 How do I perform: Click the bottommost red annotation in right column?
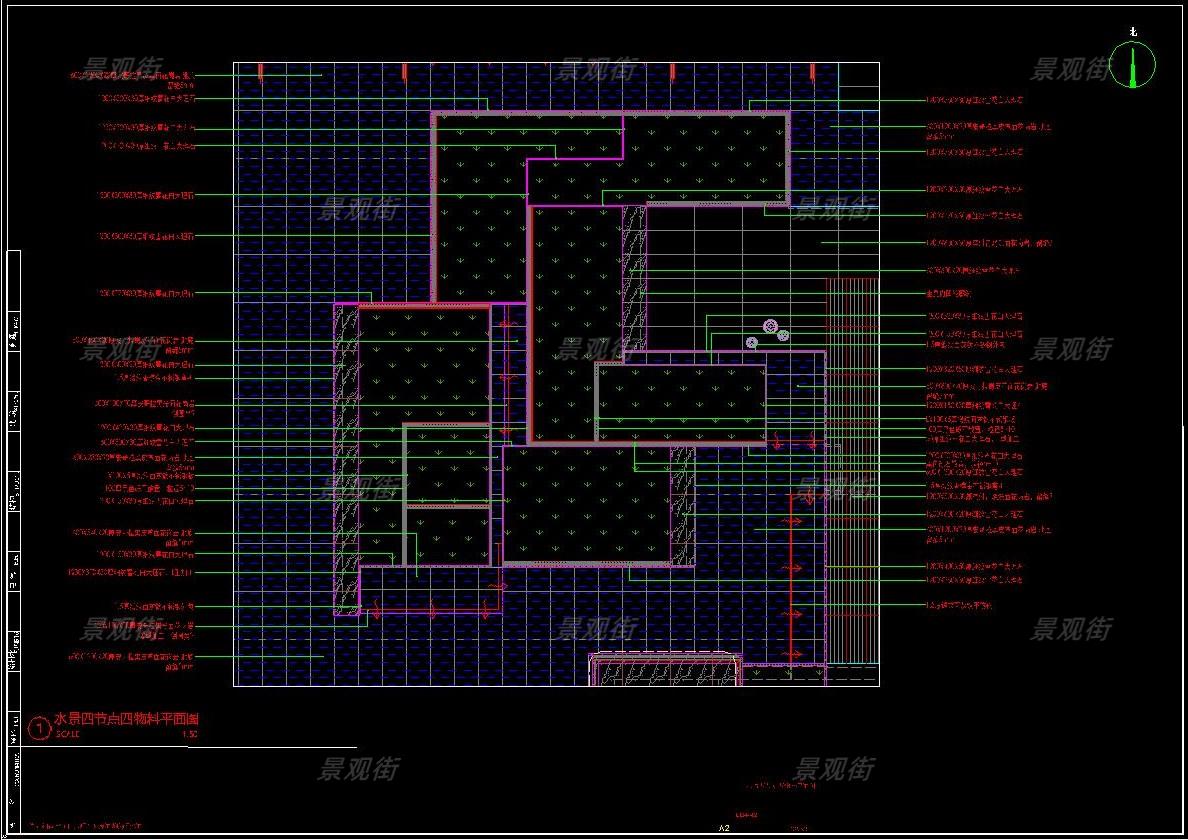point(959,605)
